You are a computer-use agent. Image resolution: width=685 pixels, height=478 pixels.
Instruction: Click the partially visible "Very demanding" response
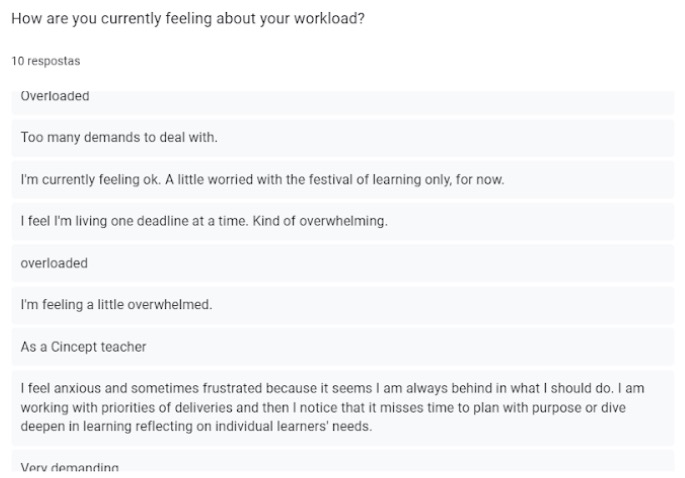[70, 468]
